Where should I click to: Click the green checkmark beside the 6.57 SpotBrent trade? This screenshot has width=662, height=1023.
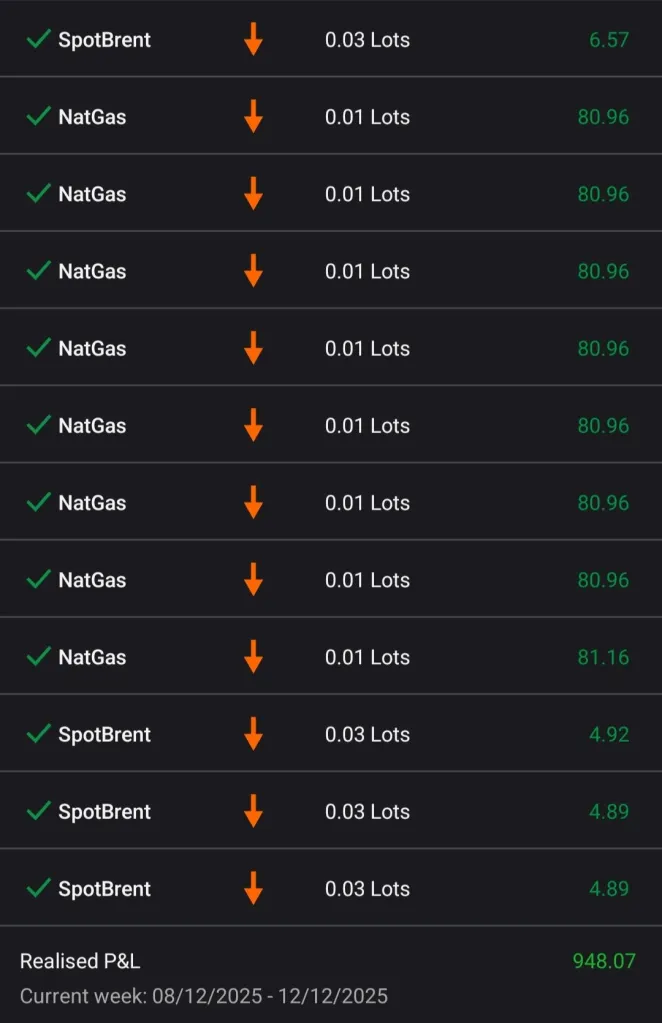pyautogui.click(x=38, y=40)
